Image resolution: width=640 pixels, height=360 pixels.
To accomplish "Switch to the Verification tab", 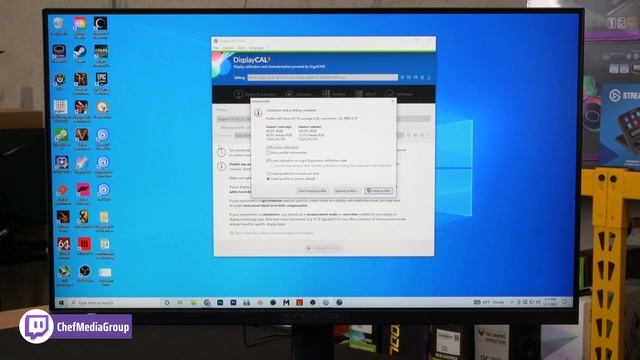I will 399,94.
